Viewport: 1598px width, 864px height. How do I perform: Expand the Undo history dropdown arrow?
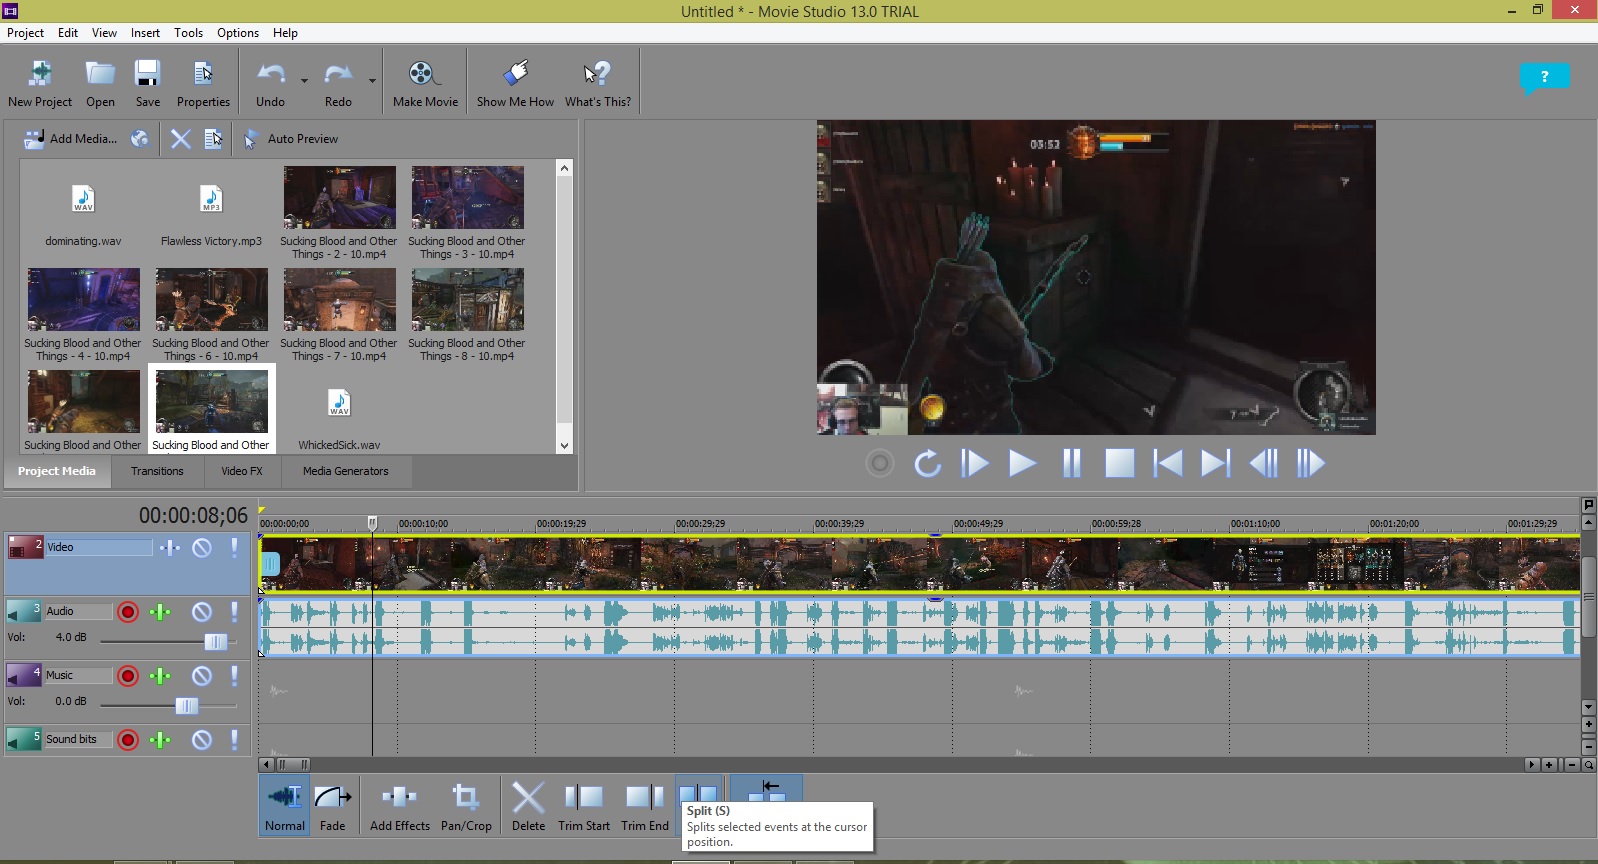[x=304, y=80]
